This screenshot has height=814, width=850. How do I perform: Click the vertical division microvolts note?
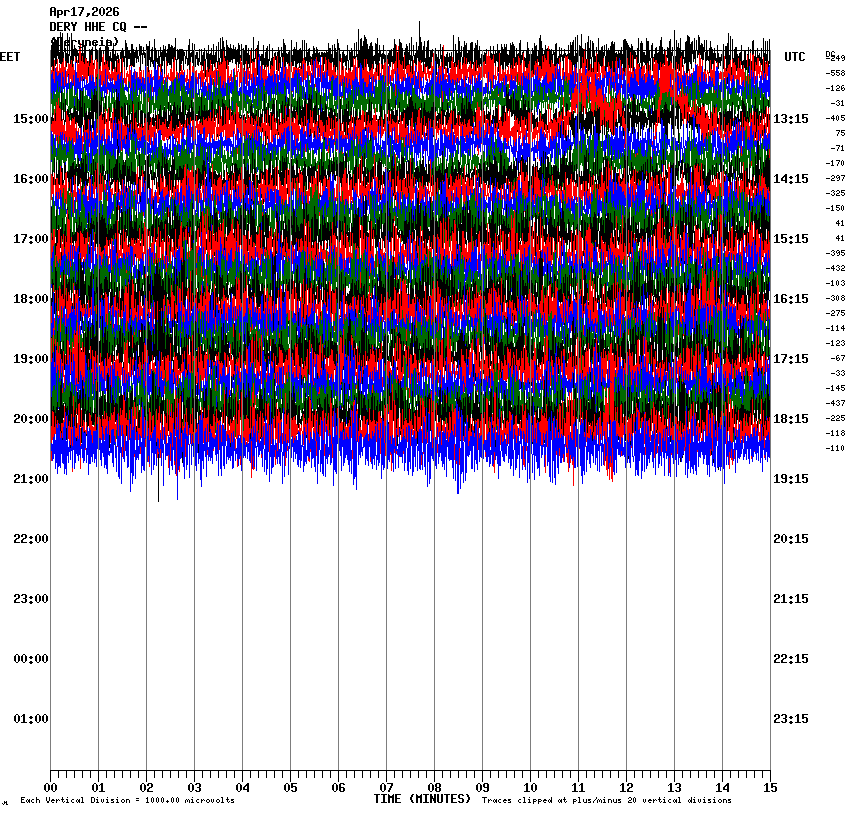pyautogui.click(x=127, y=801)
